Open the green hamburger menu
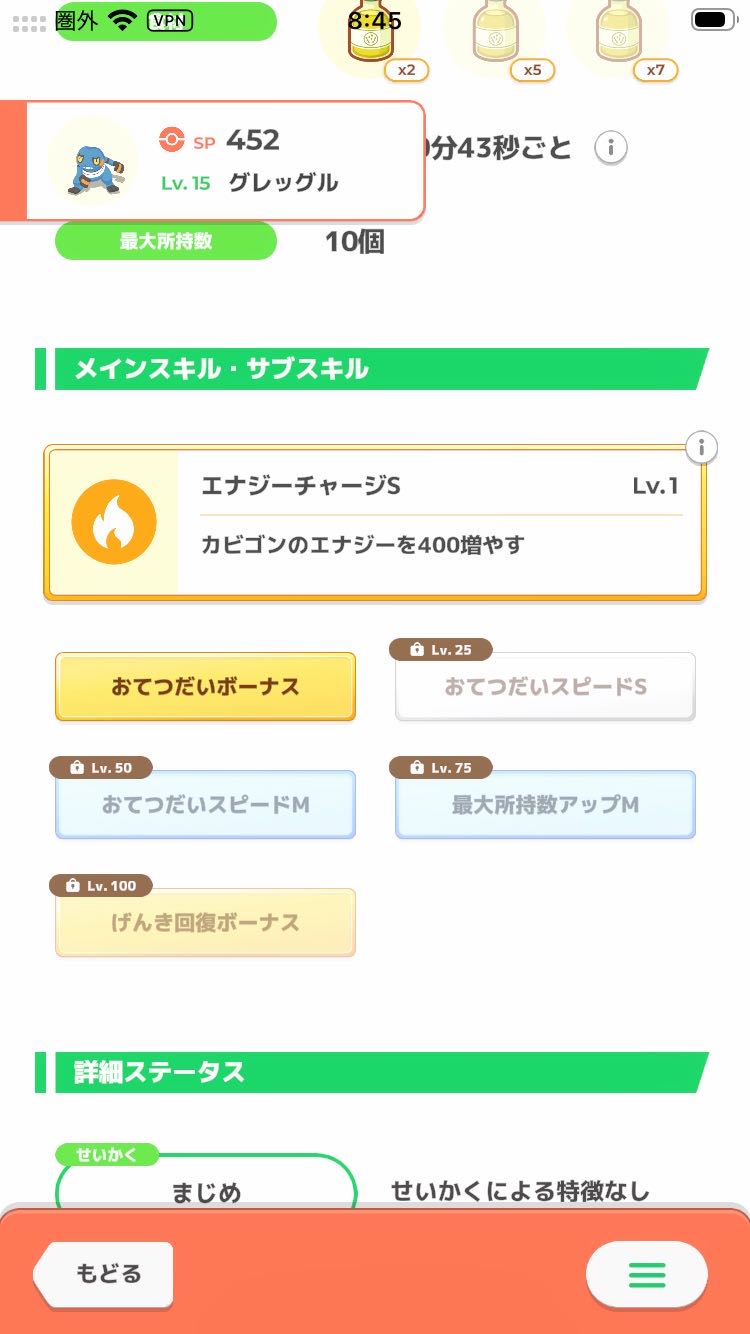Viewport: 750px width, 1334px height. [x=646, y=1274]
